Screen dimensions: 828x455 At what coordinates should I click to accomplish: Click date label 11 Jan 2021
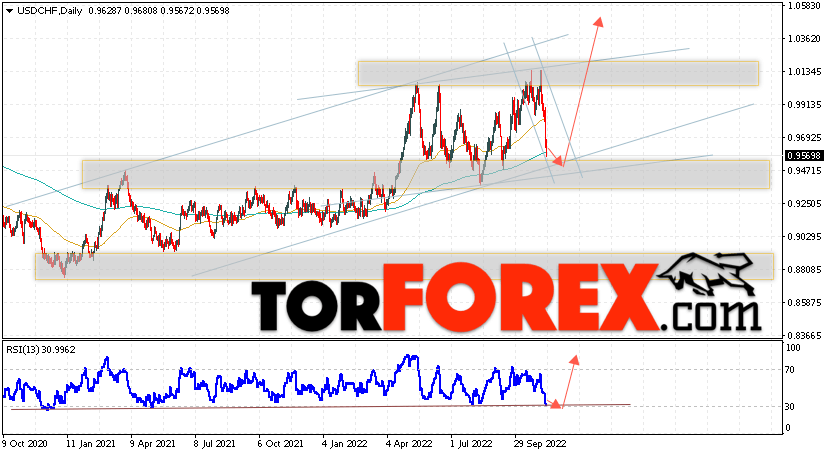[90, 444]
